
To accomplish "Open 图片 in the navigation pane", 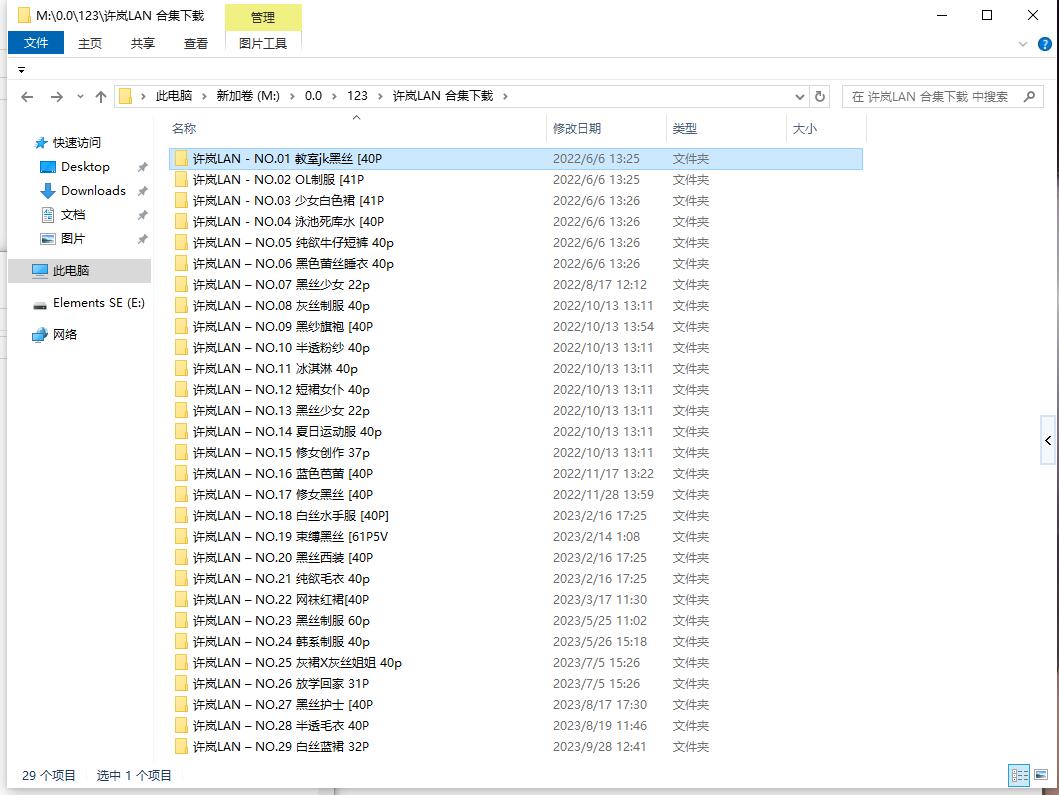I will point(73,238).
